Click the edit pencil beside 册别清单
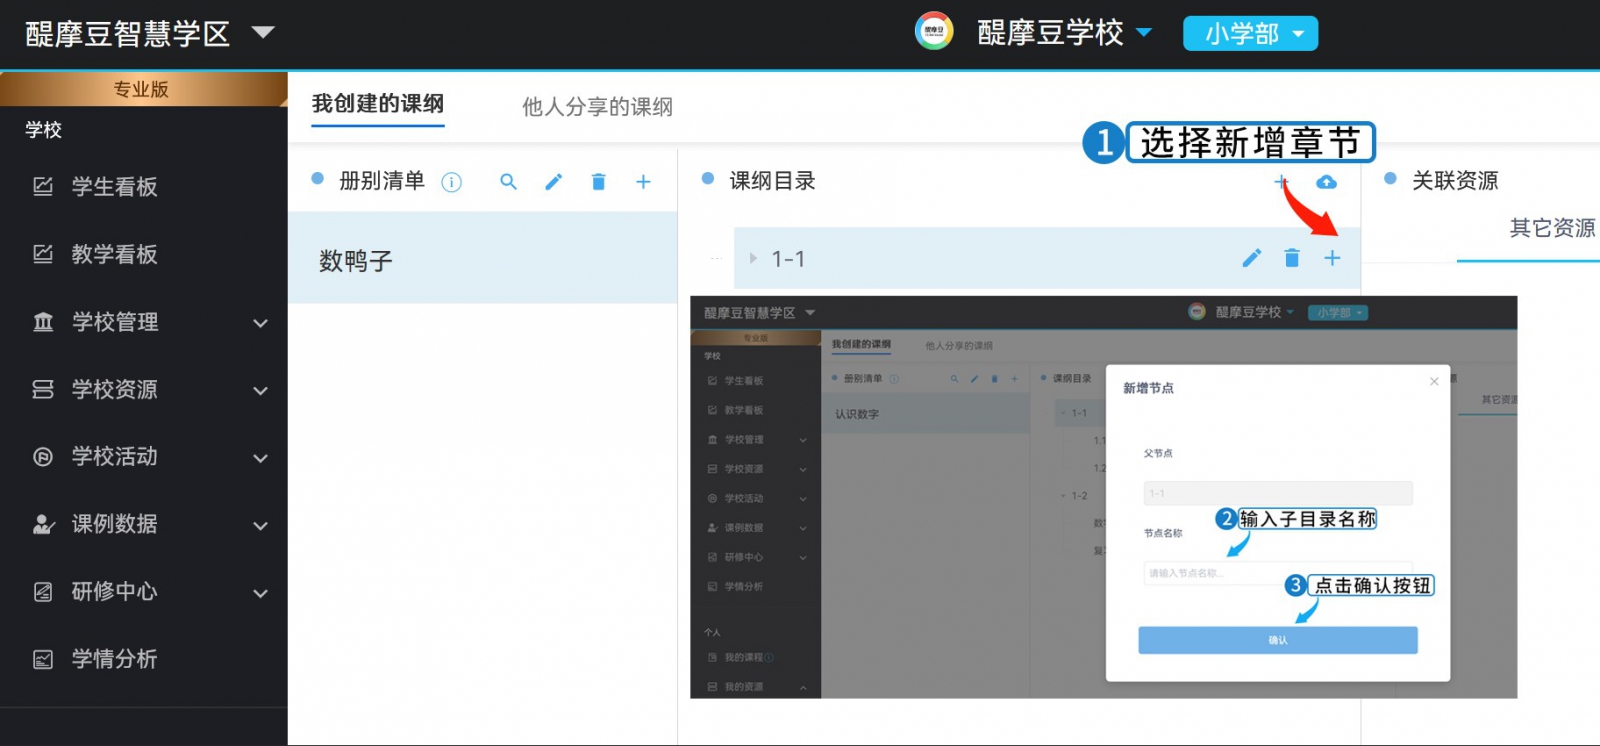The image size is (1600, 746). click(553, 182)
